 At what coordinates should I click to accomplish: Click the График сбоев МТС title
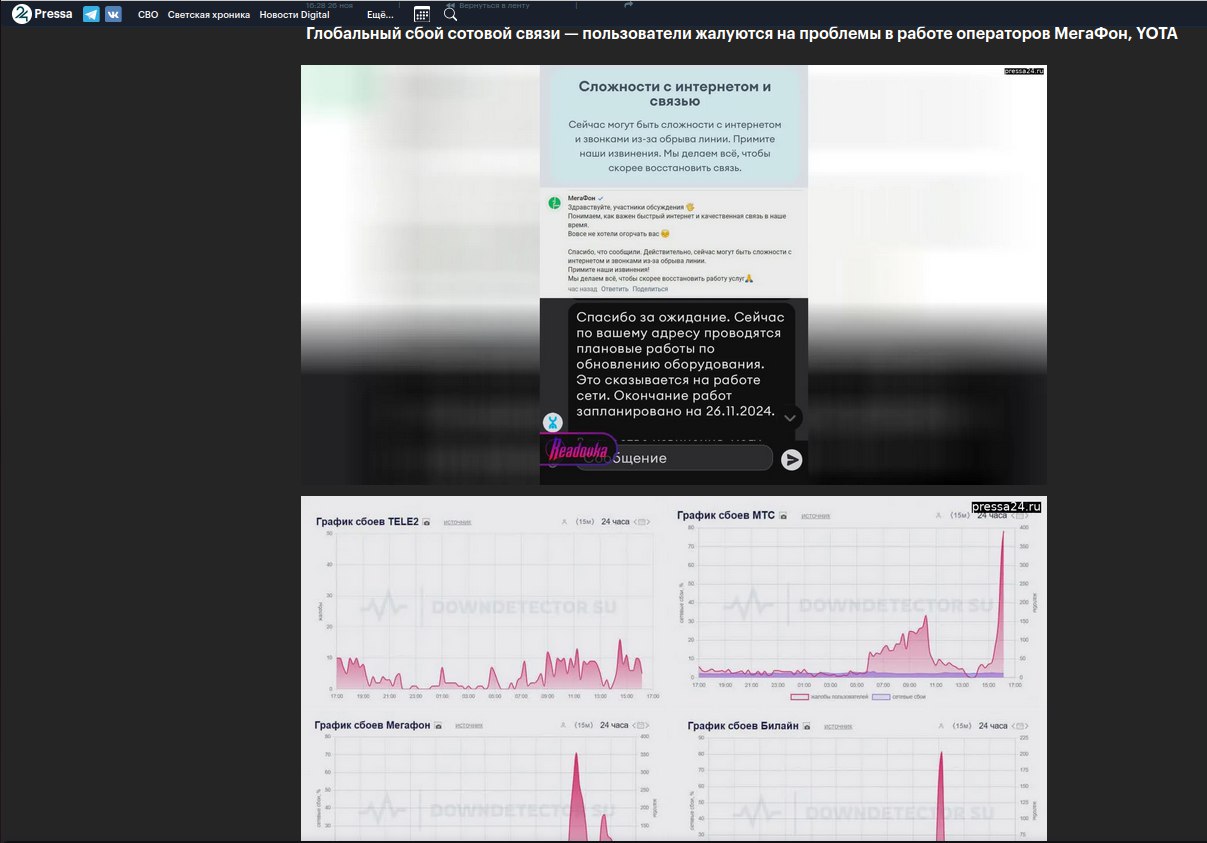tap(726, 516)
